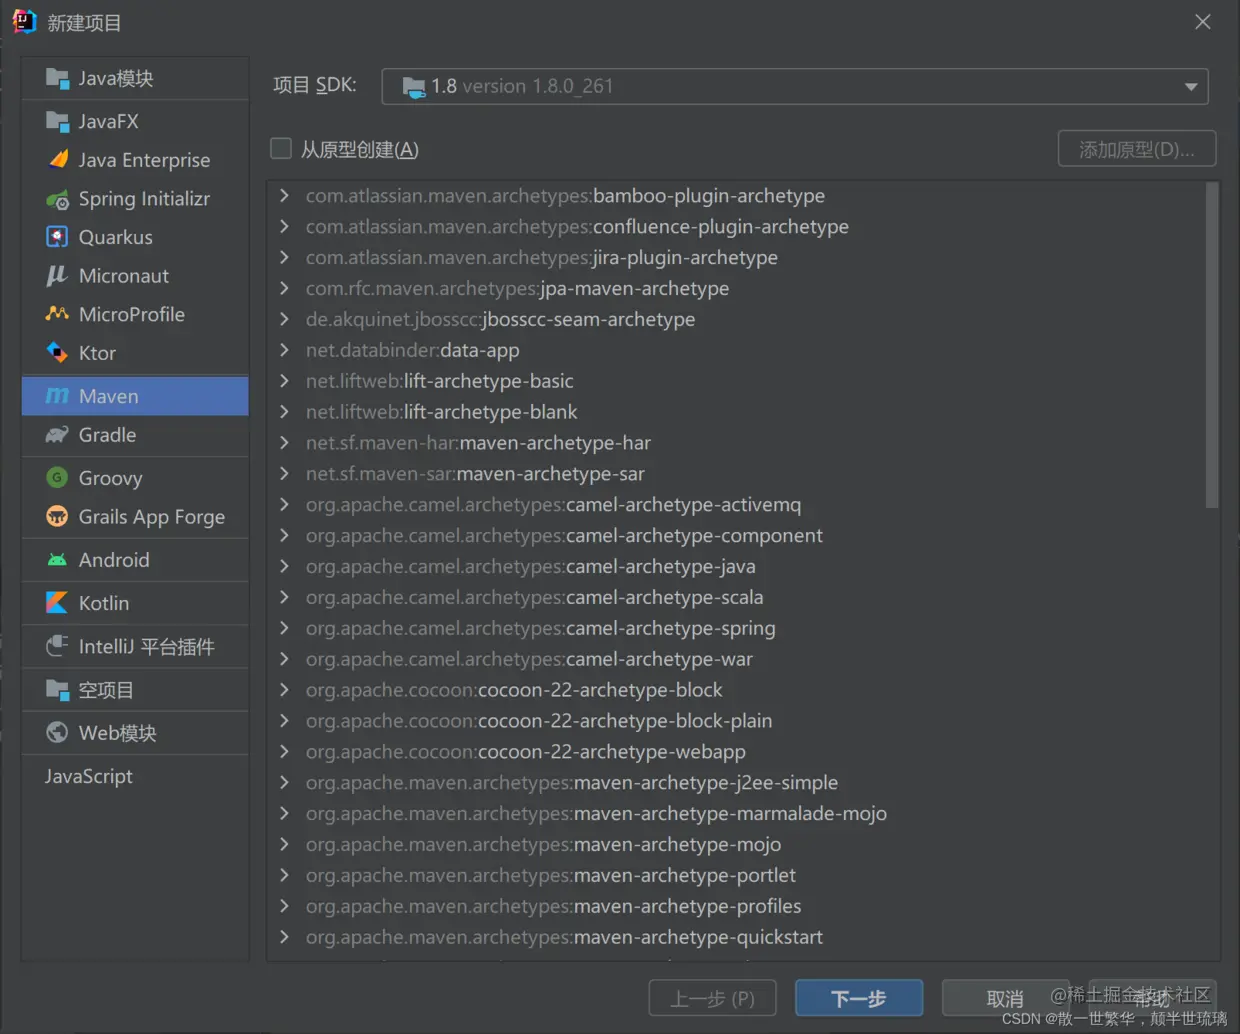The image size is (1240, 1034).
Task: Click the Quarkus logo icon
Action: [57, 237]
